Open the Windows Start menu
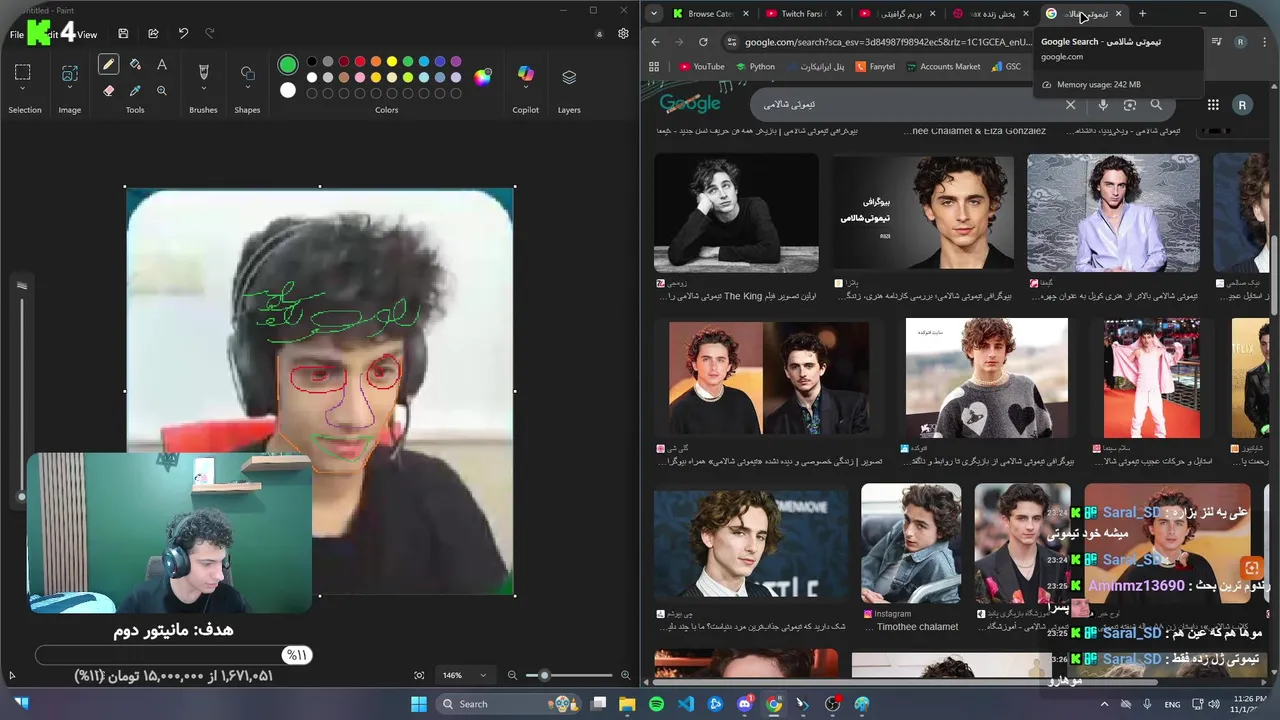This screenshot has height=720, width=1280. pos(419,704)
